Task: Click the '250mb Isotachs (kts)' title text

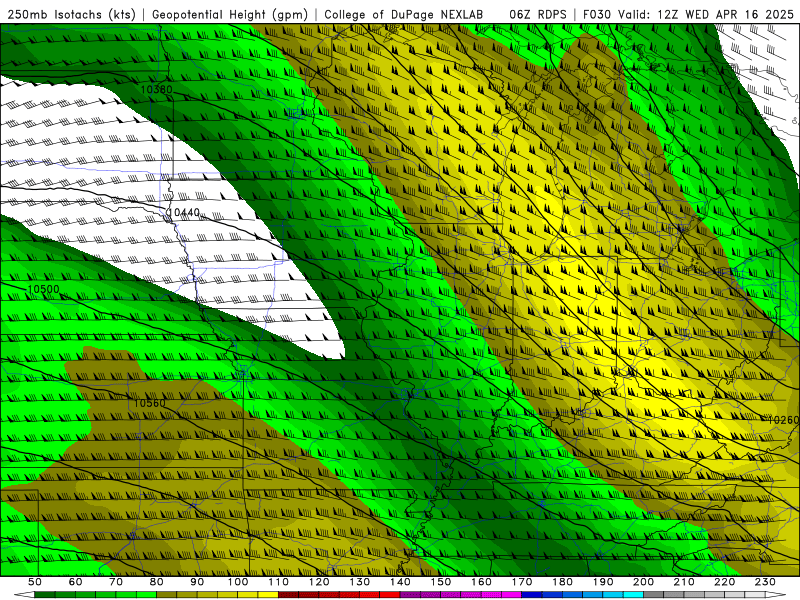Action: tap(71, 14)
